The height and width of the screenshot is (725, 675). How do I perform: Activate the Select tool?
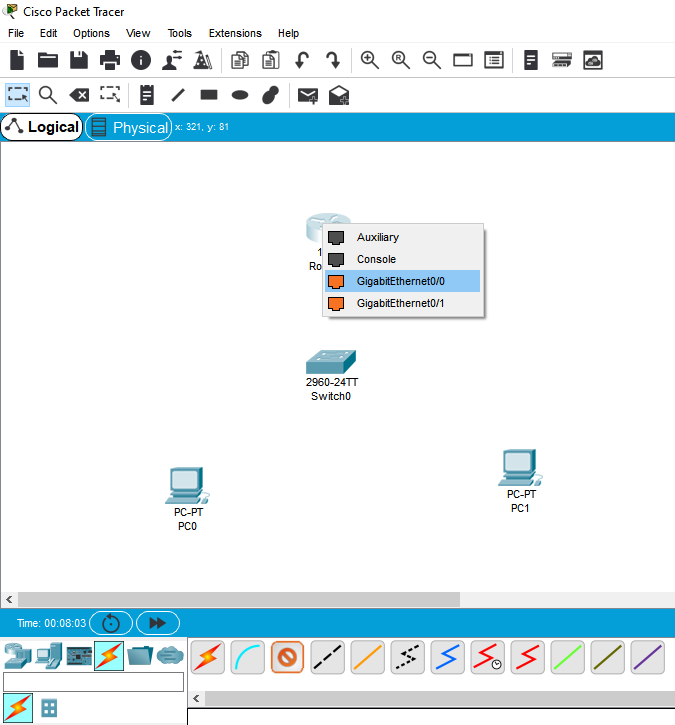click(18, 95)
